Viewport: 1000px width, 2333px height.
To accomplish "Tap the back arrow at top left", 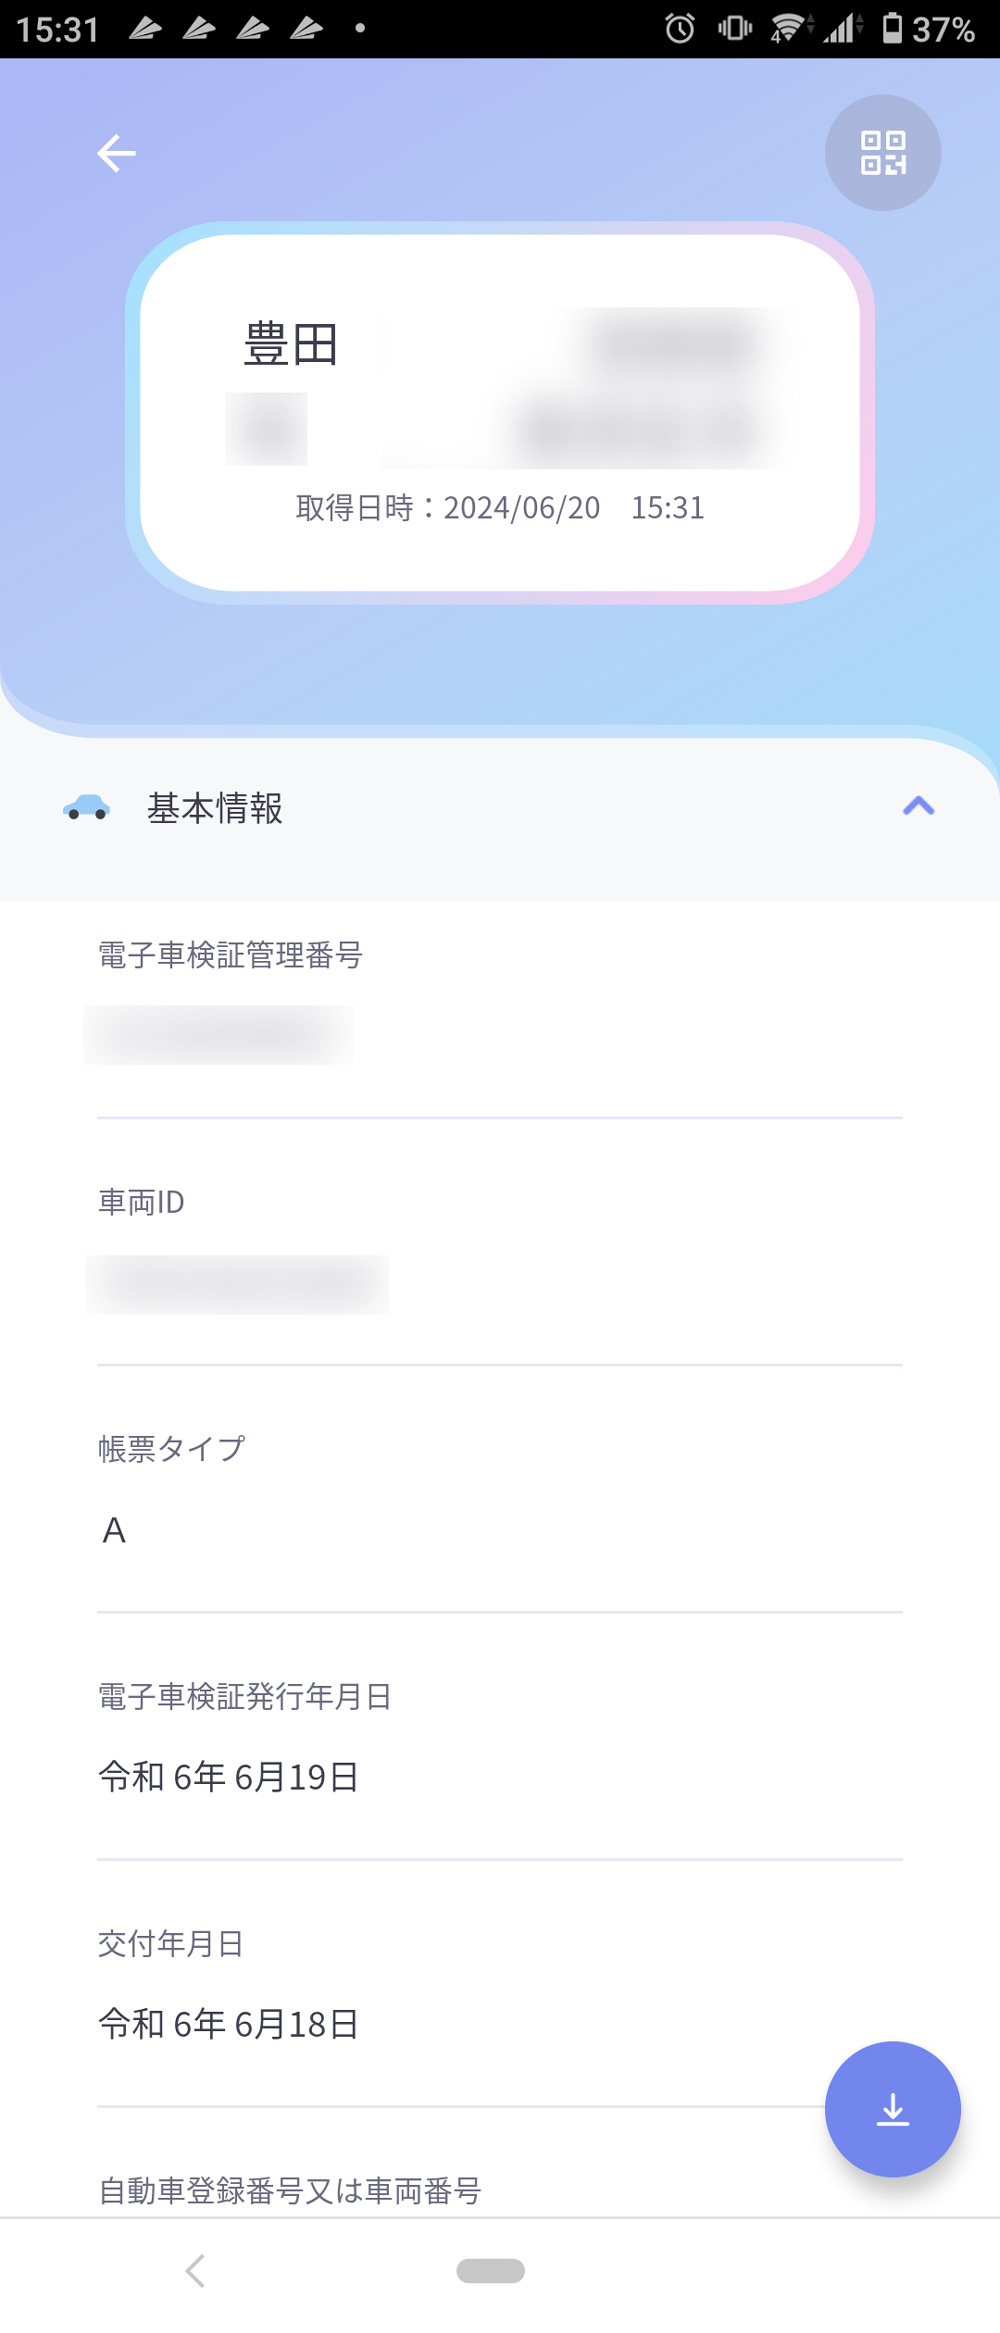I will [116, 153].
